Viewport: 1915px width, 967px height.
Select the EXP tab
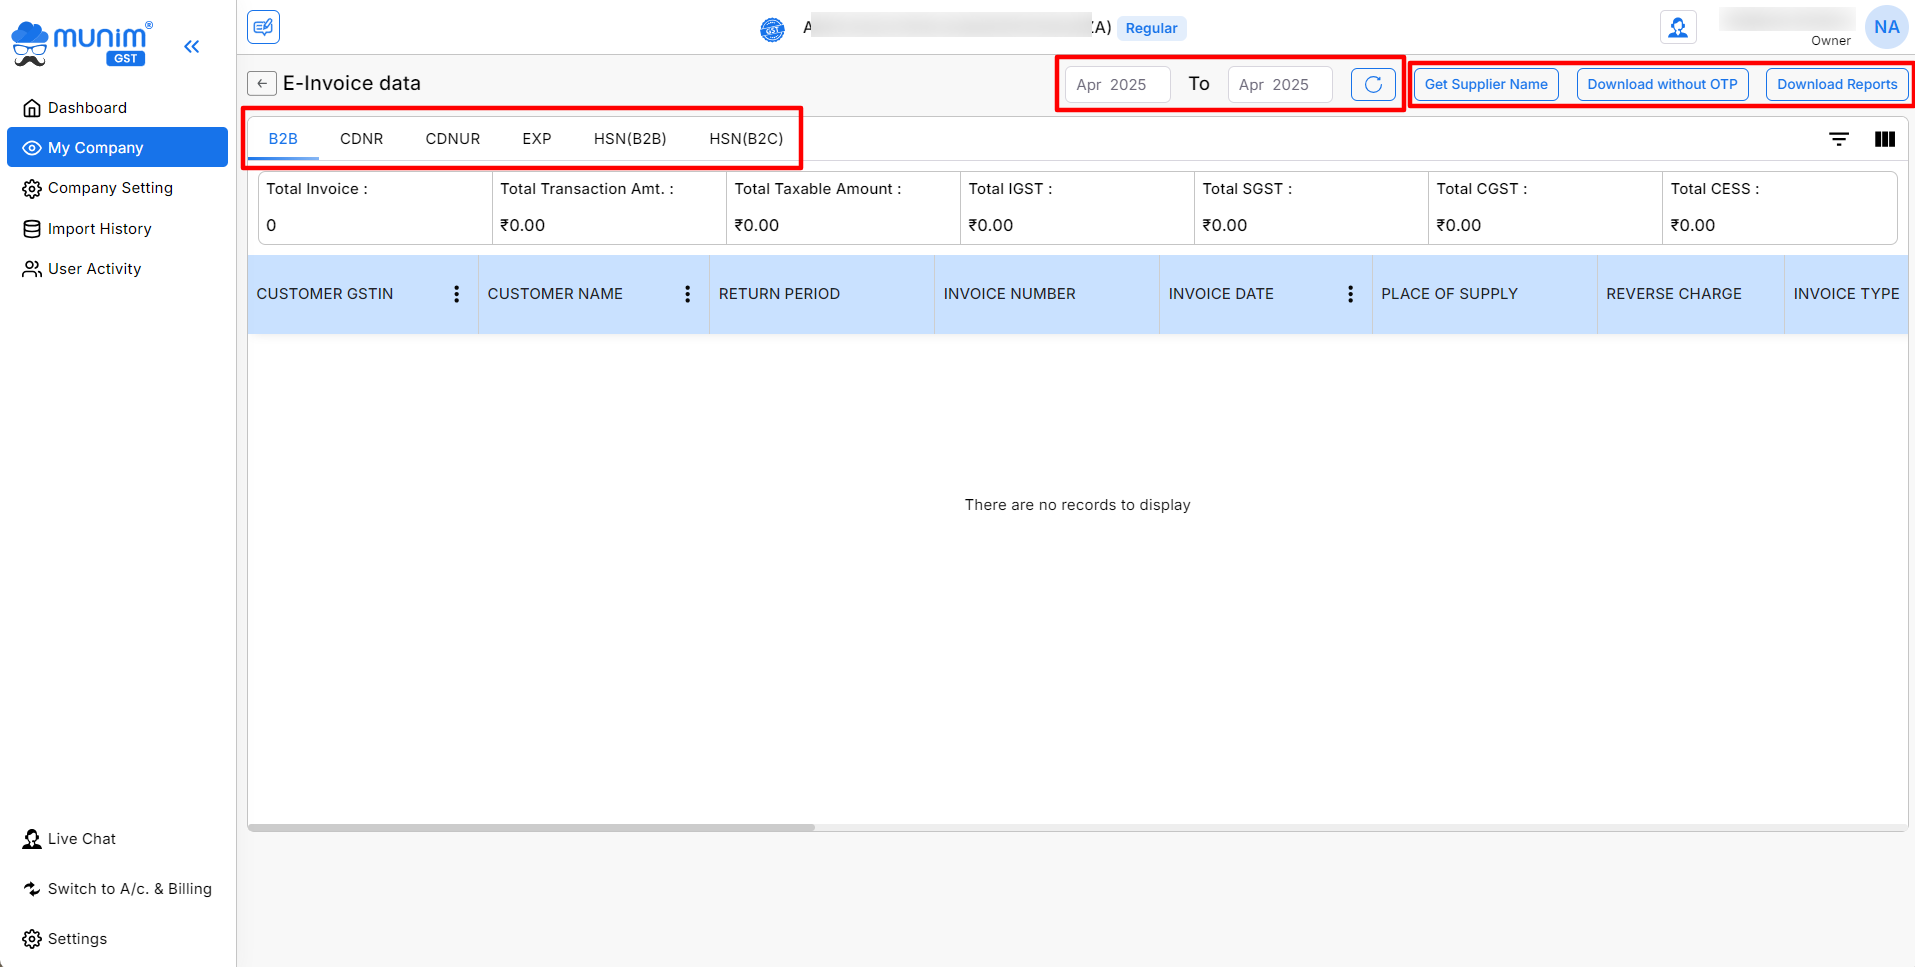[536, 139]
